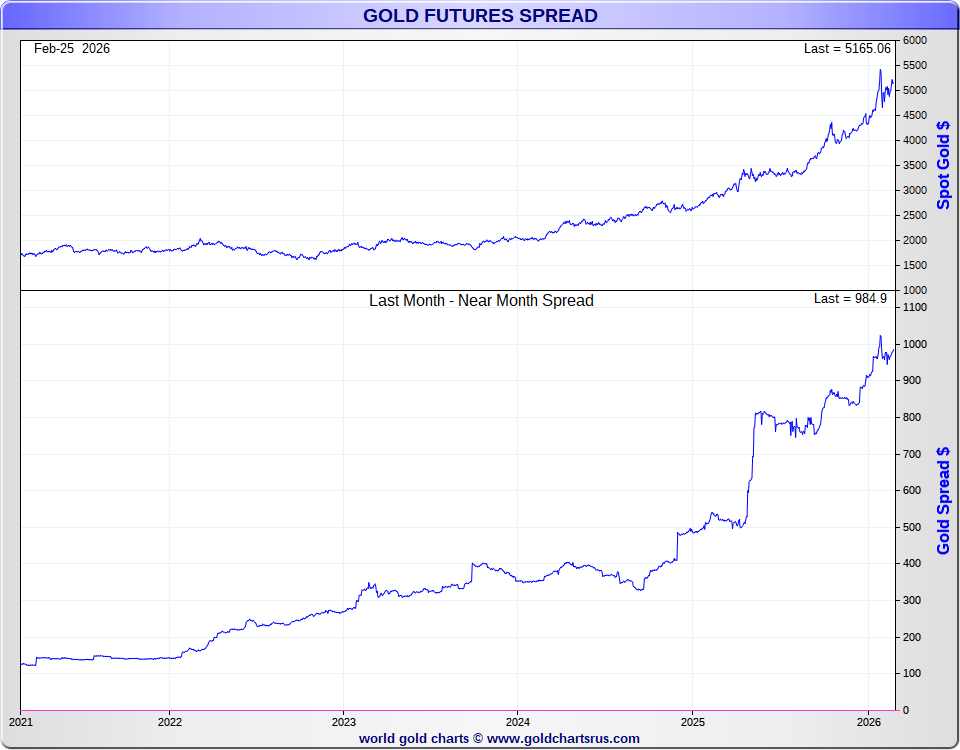
Task: Select the 500 tick on Gold Spread axis
Action: 911,527
